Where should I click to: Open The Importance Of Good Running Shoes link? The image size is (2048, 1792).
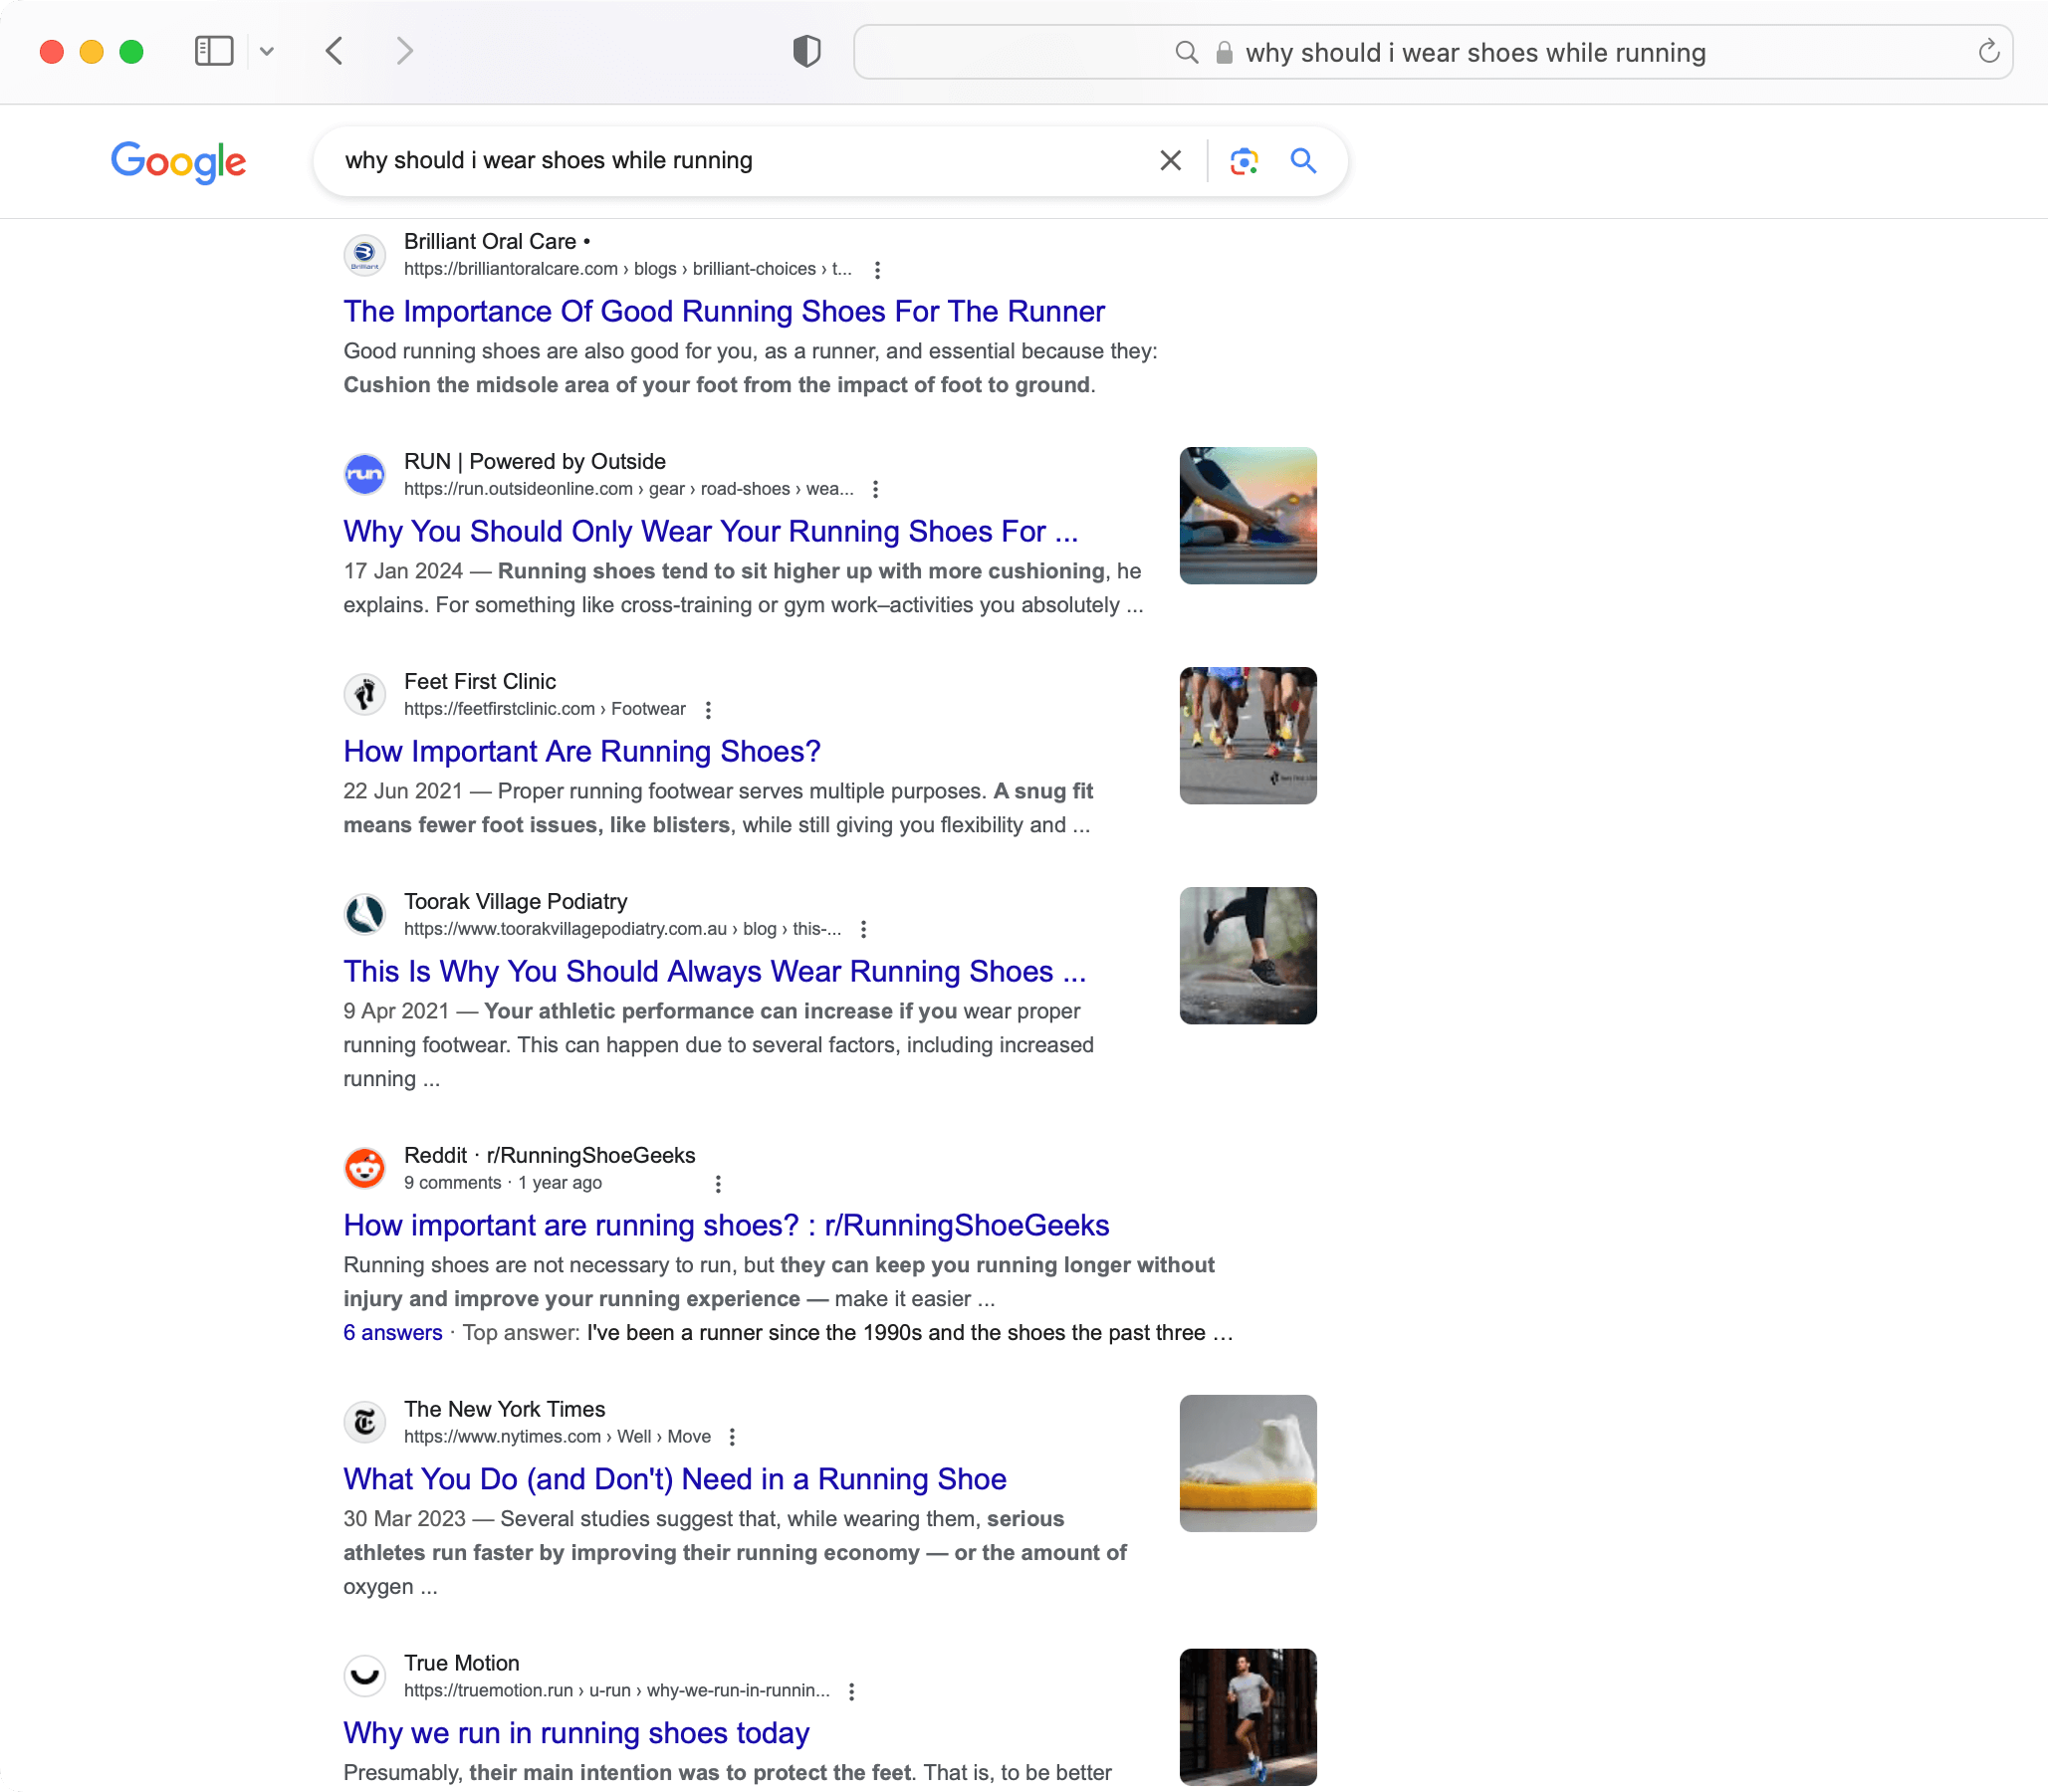pyautogui.click(x=724, y=312)
